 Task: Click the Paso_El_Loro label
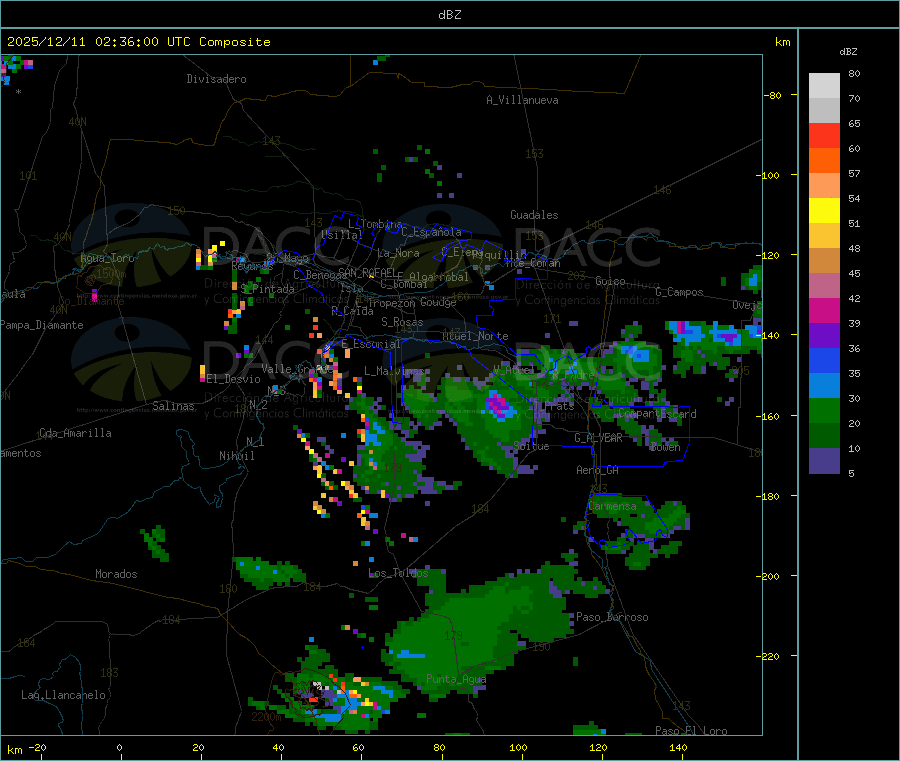[692, 731]
